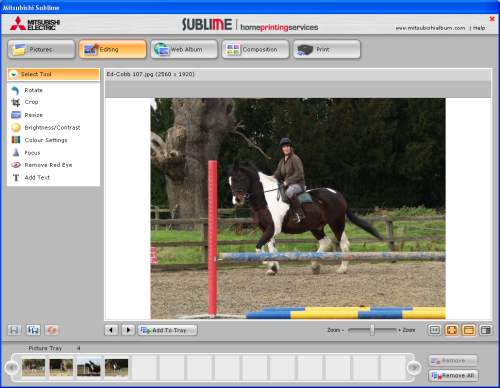The image size is (500, 388).
Task: Toggle the side panel view icon
Action: point(486,330)
